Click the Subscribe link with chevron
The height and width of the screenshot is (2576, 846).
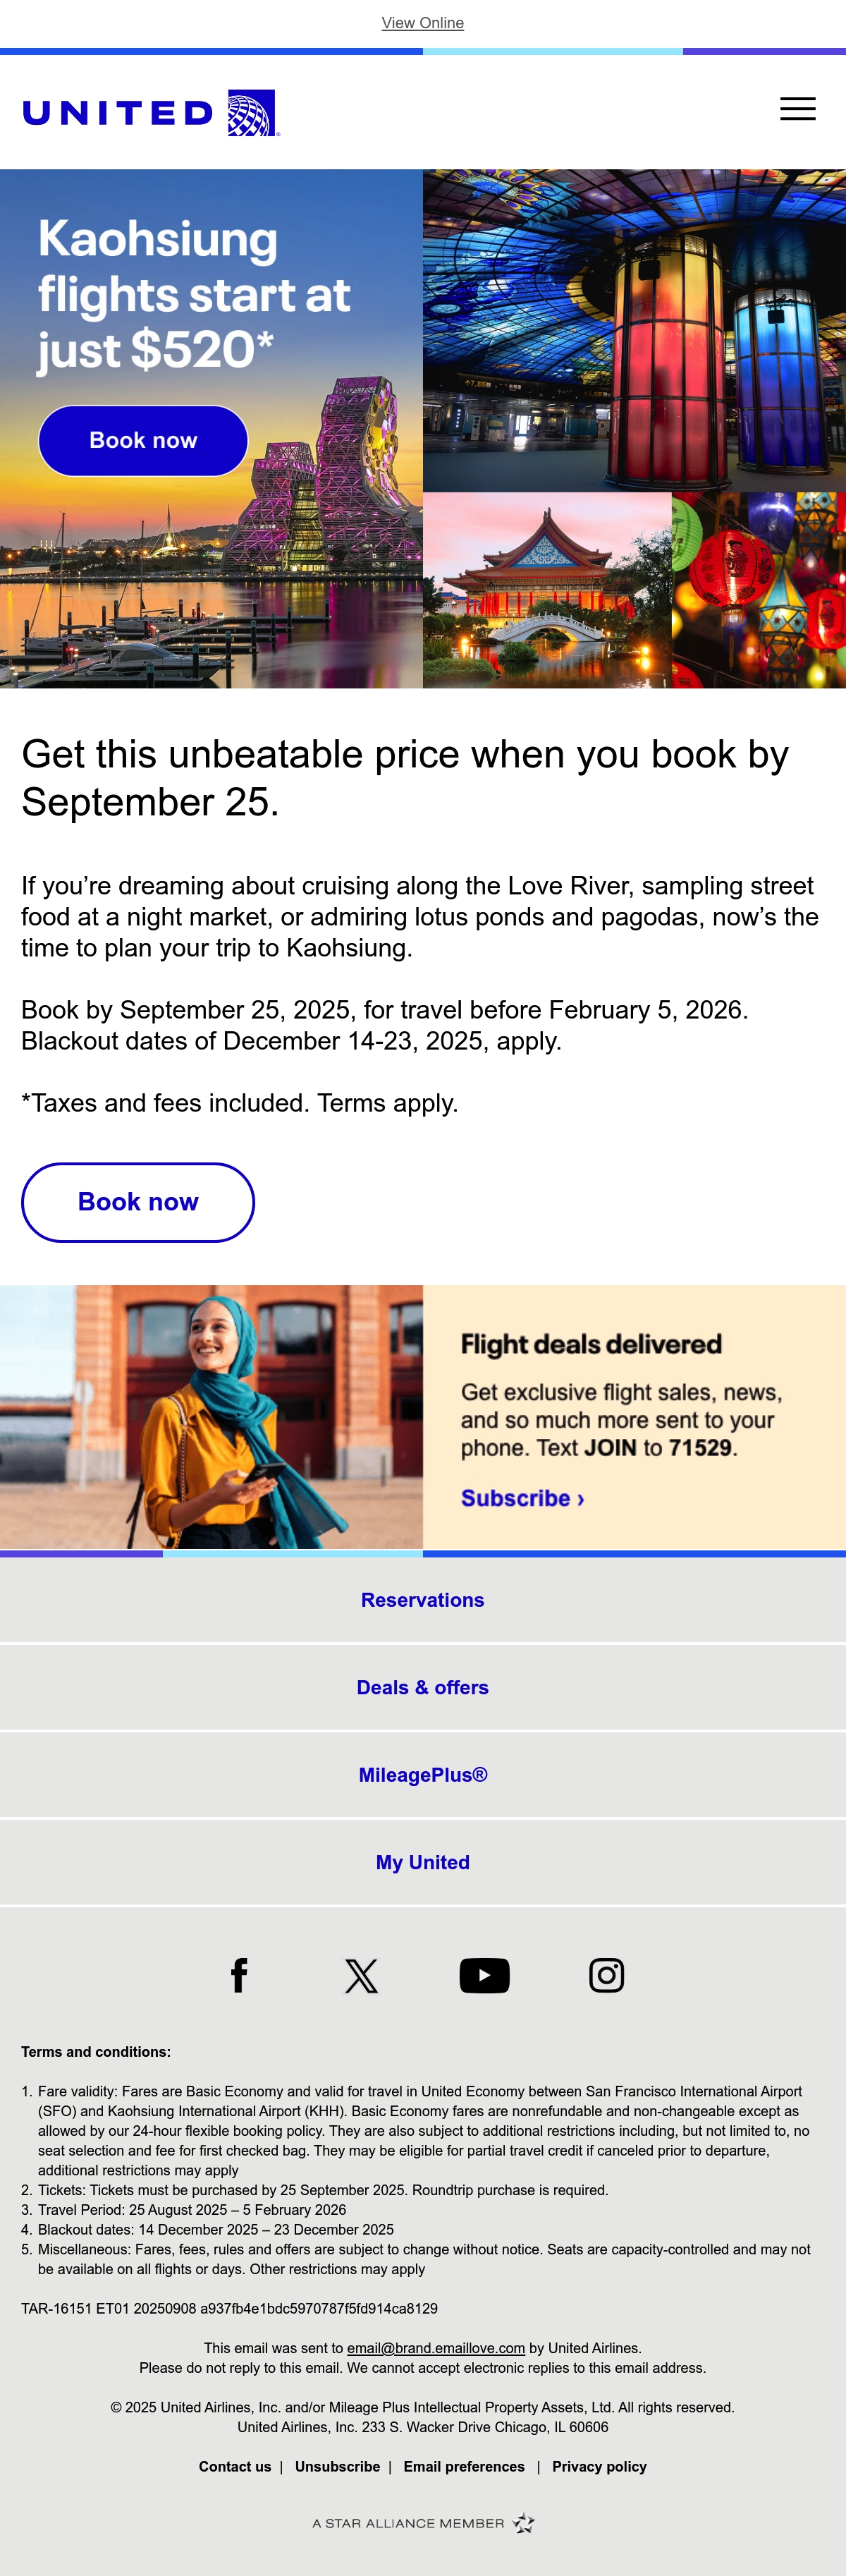522,1498
